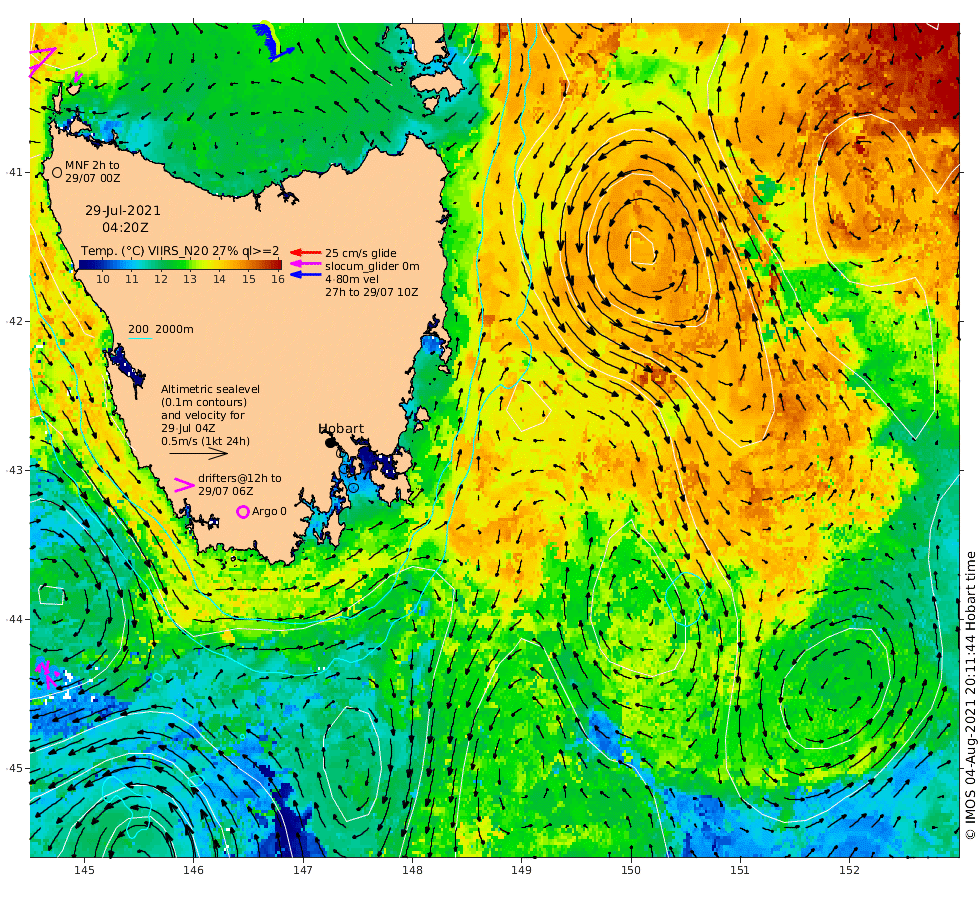This screenshot has height=900, width=980.
Task: Click the latitude axis label -41
Action: click(x=14, y=172)
